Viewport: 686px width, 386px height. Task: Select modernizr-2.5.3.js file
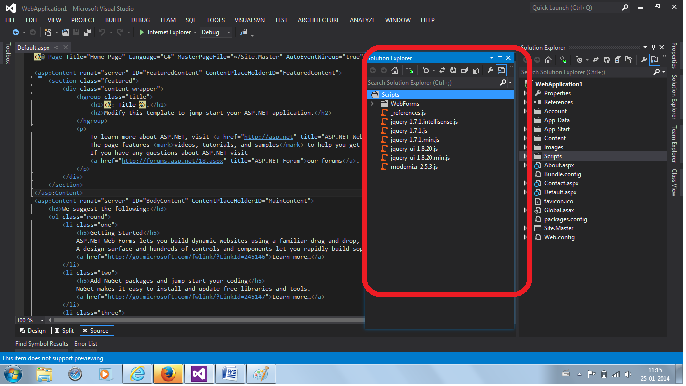point(414,167)
